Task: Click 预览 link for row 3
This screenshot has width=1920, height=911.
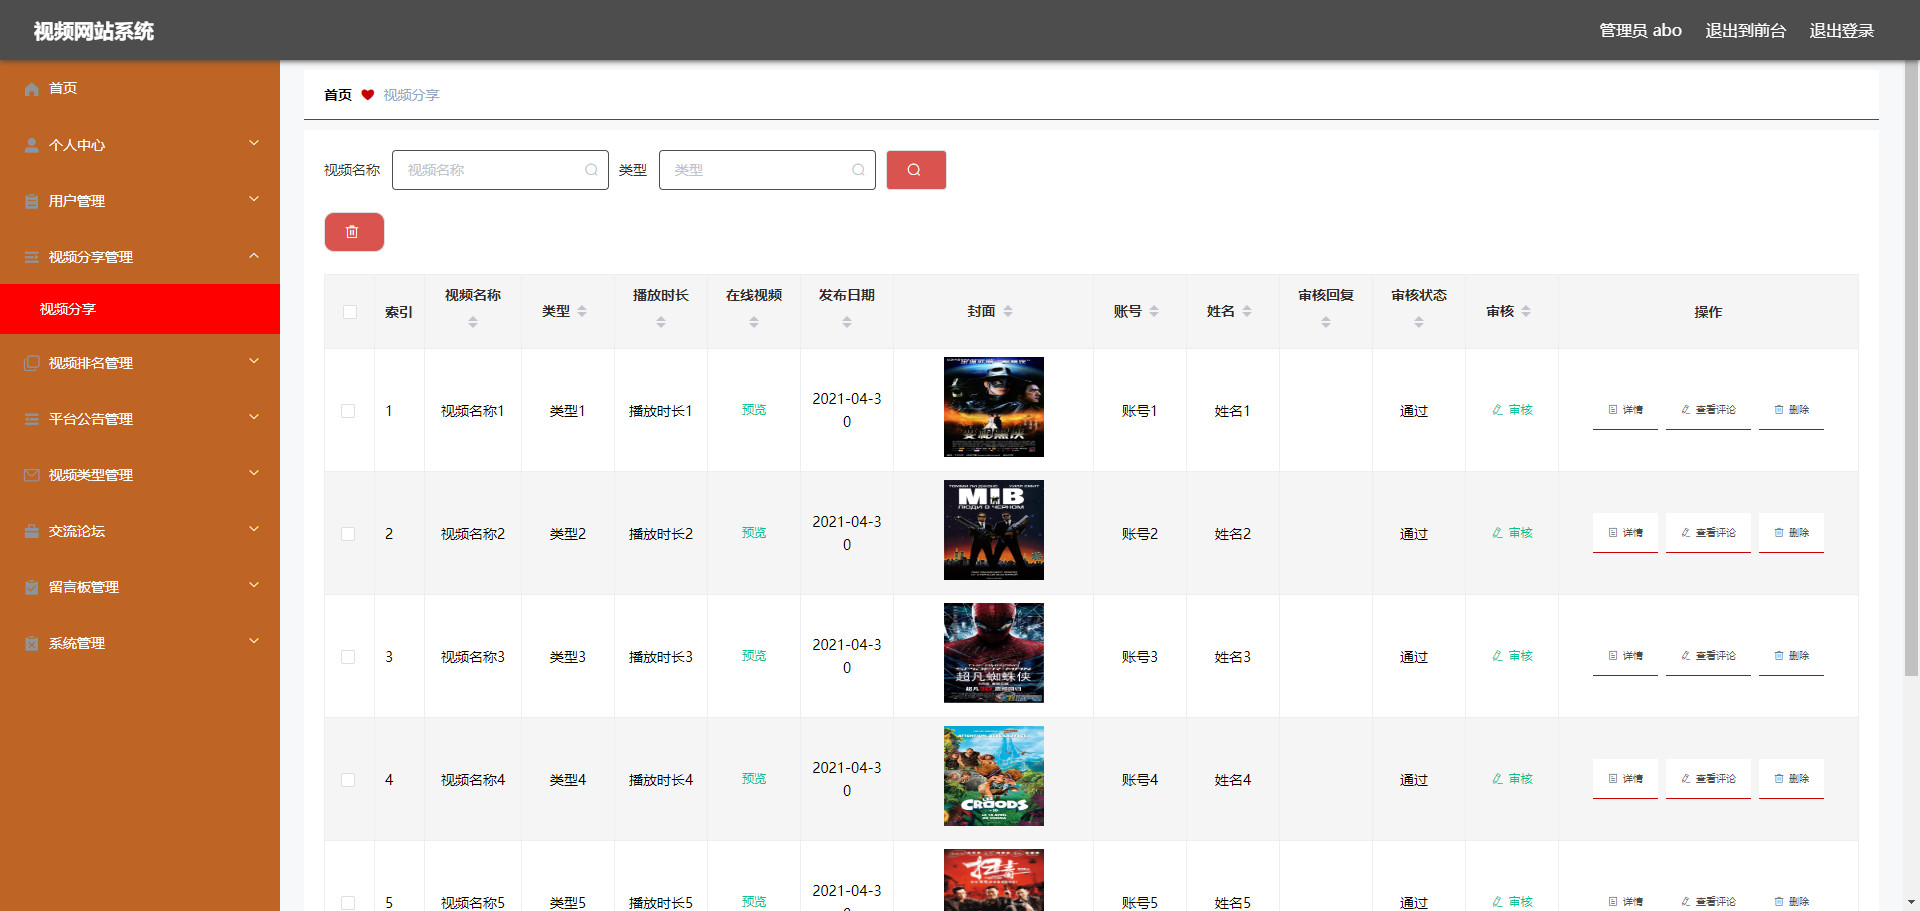Action: click(754, 656)
